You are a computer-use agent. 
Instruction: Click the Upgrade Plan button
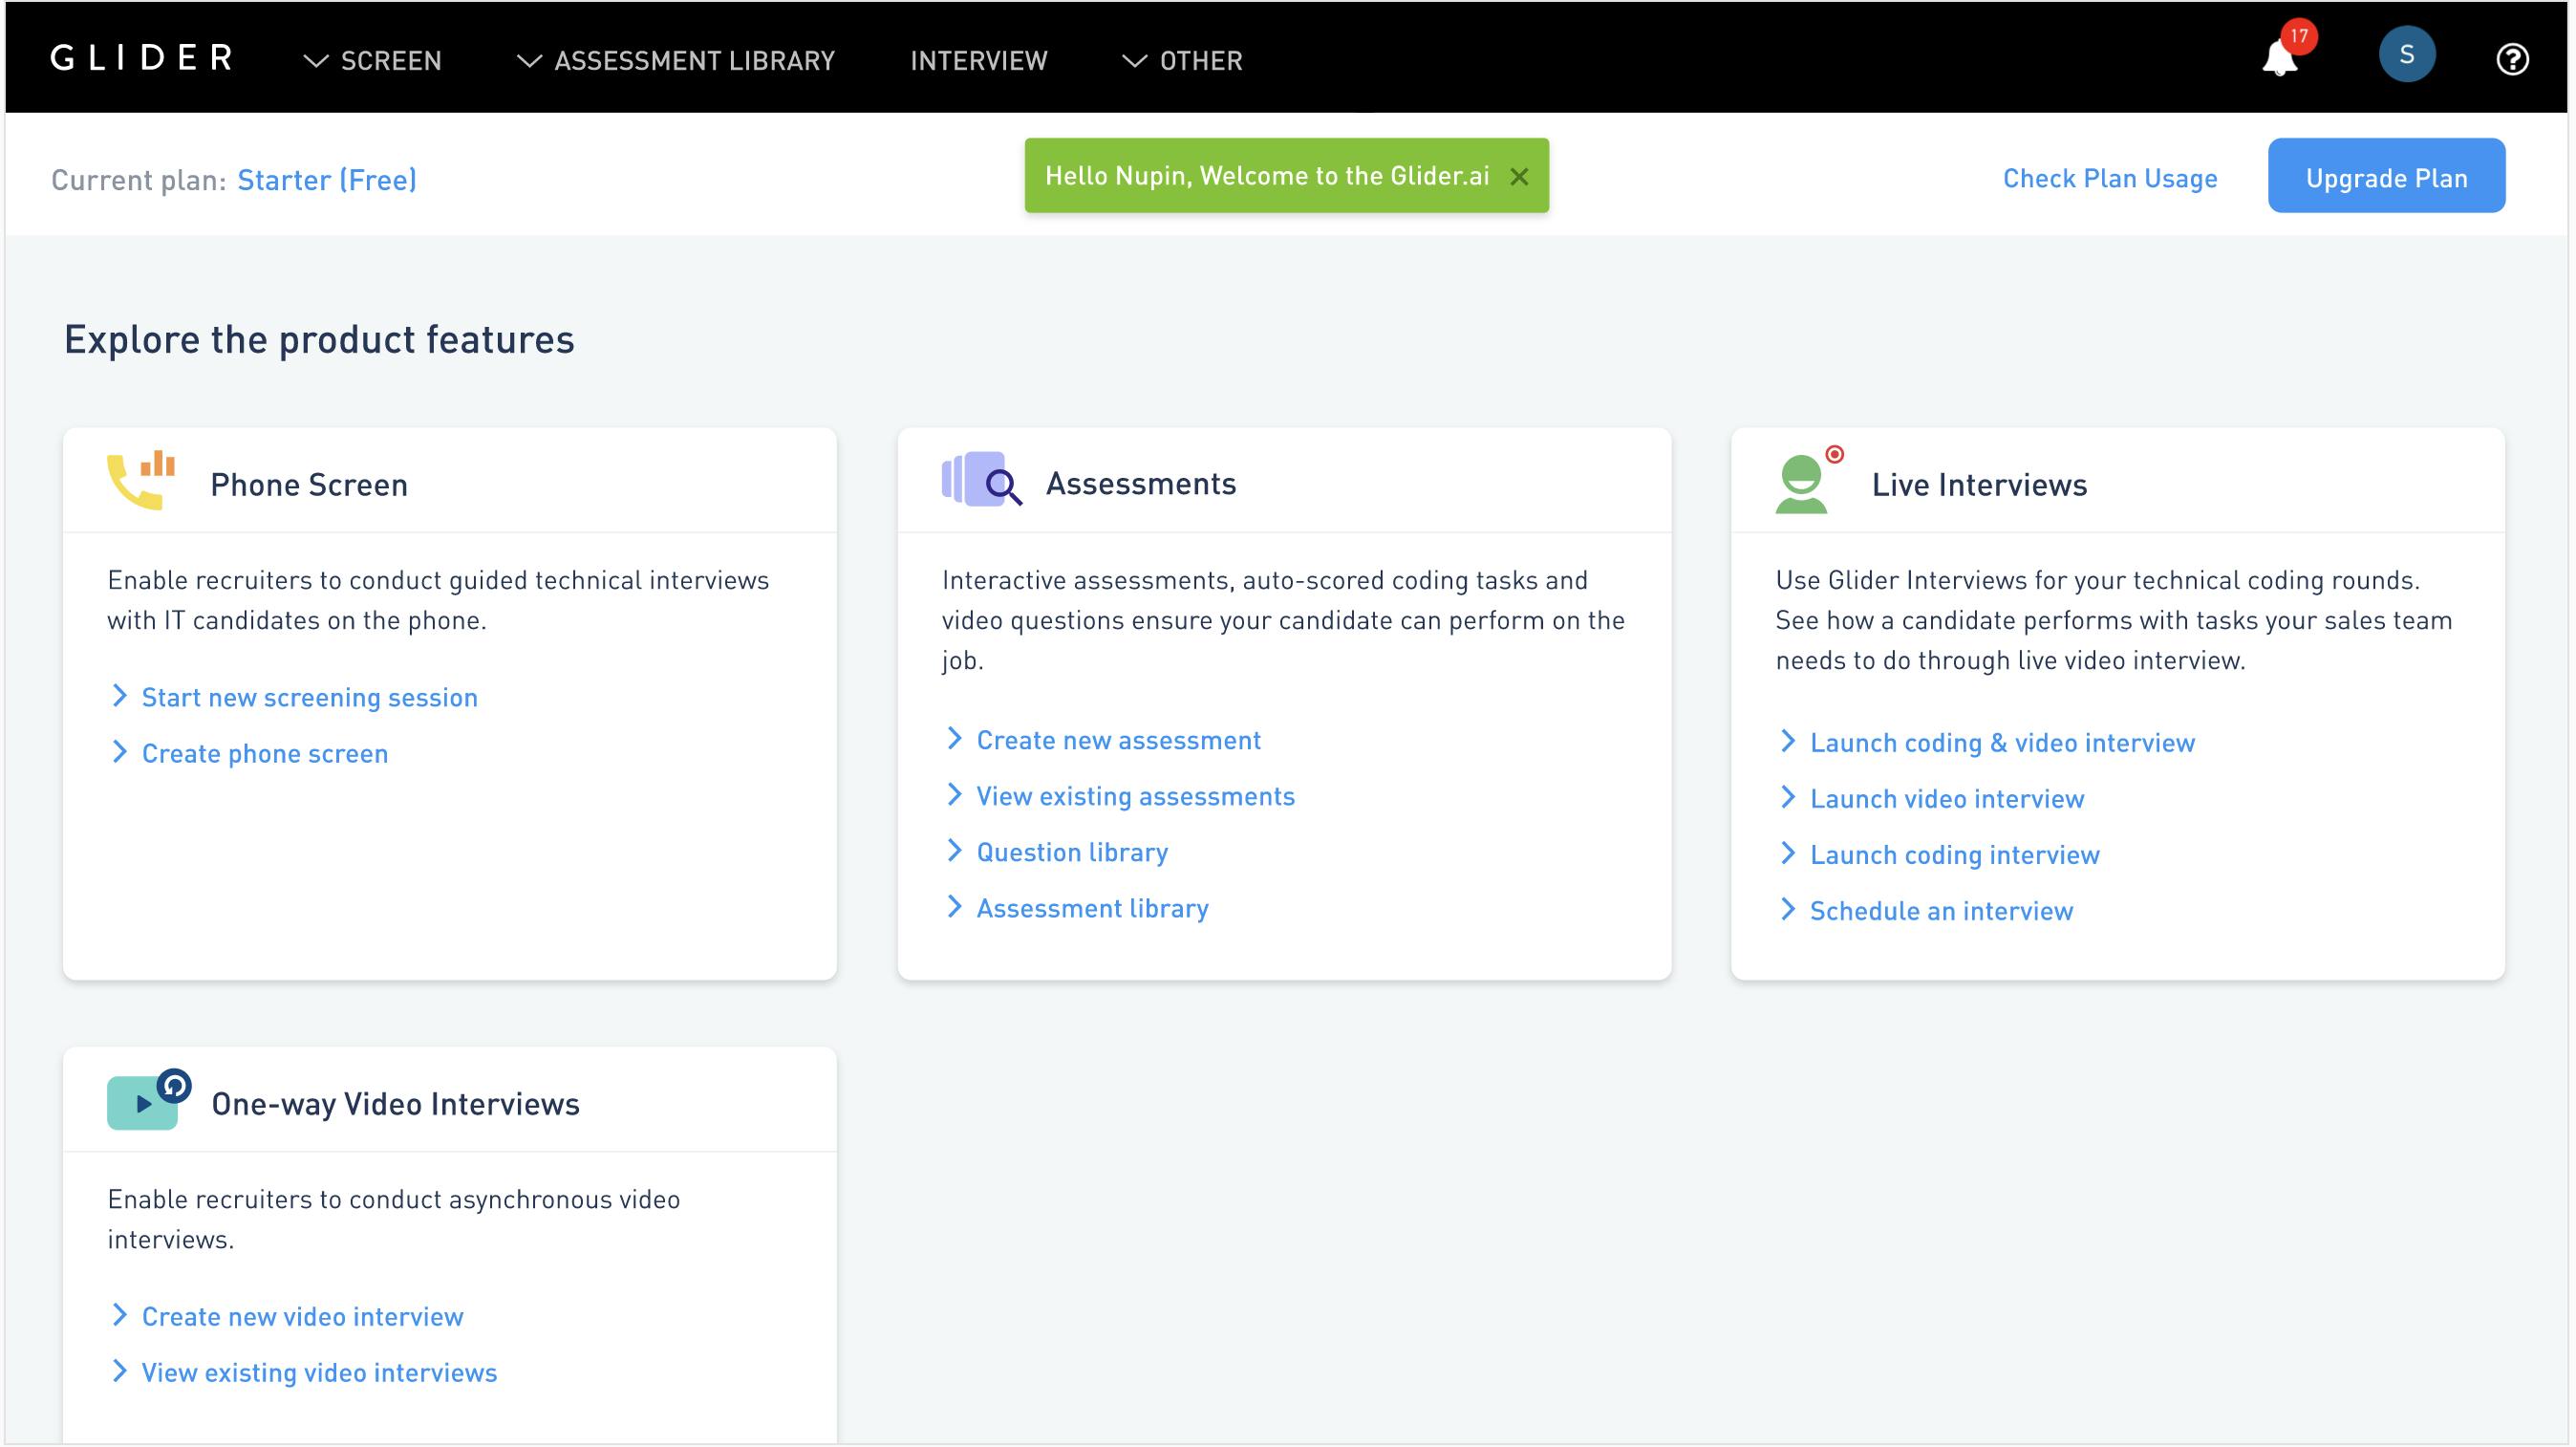click(2385, 177)
